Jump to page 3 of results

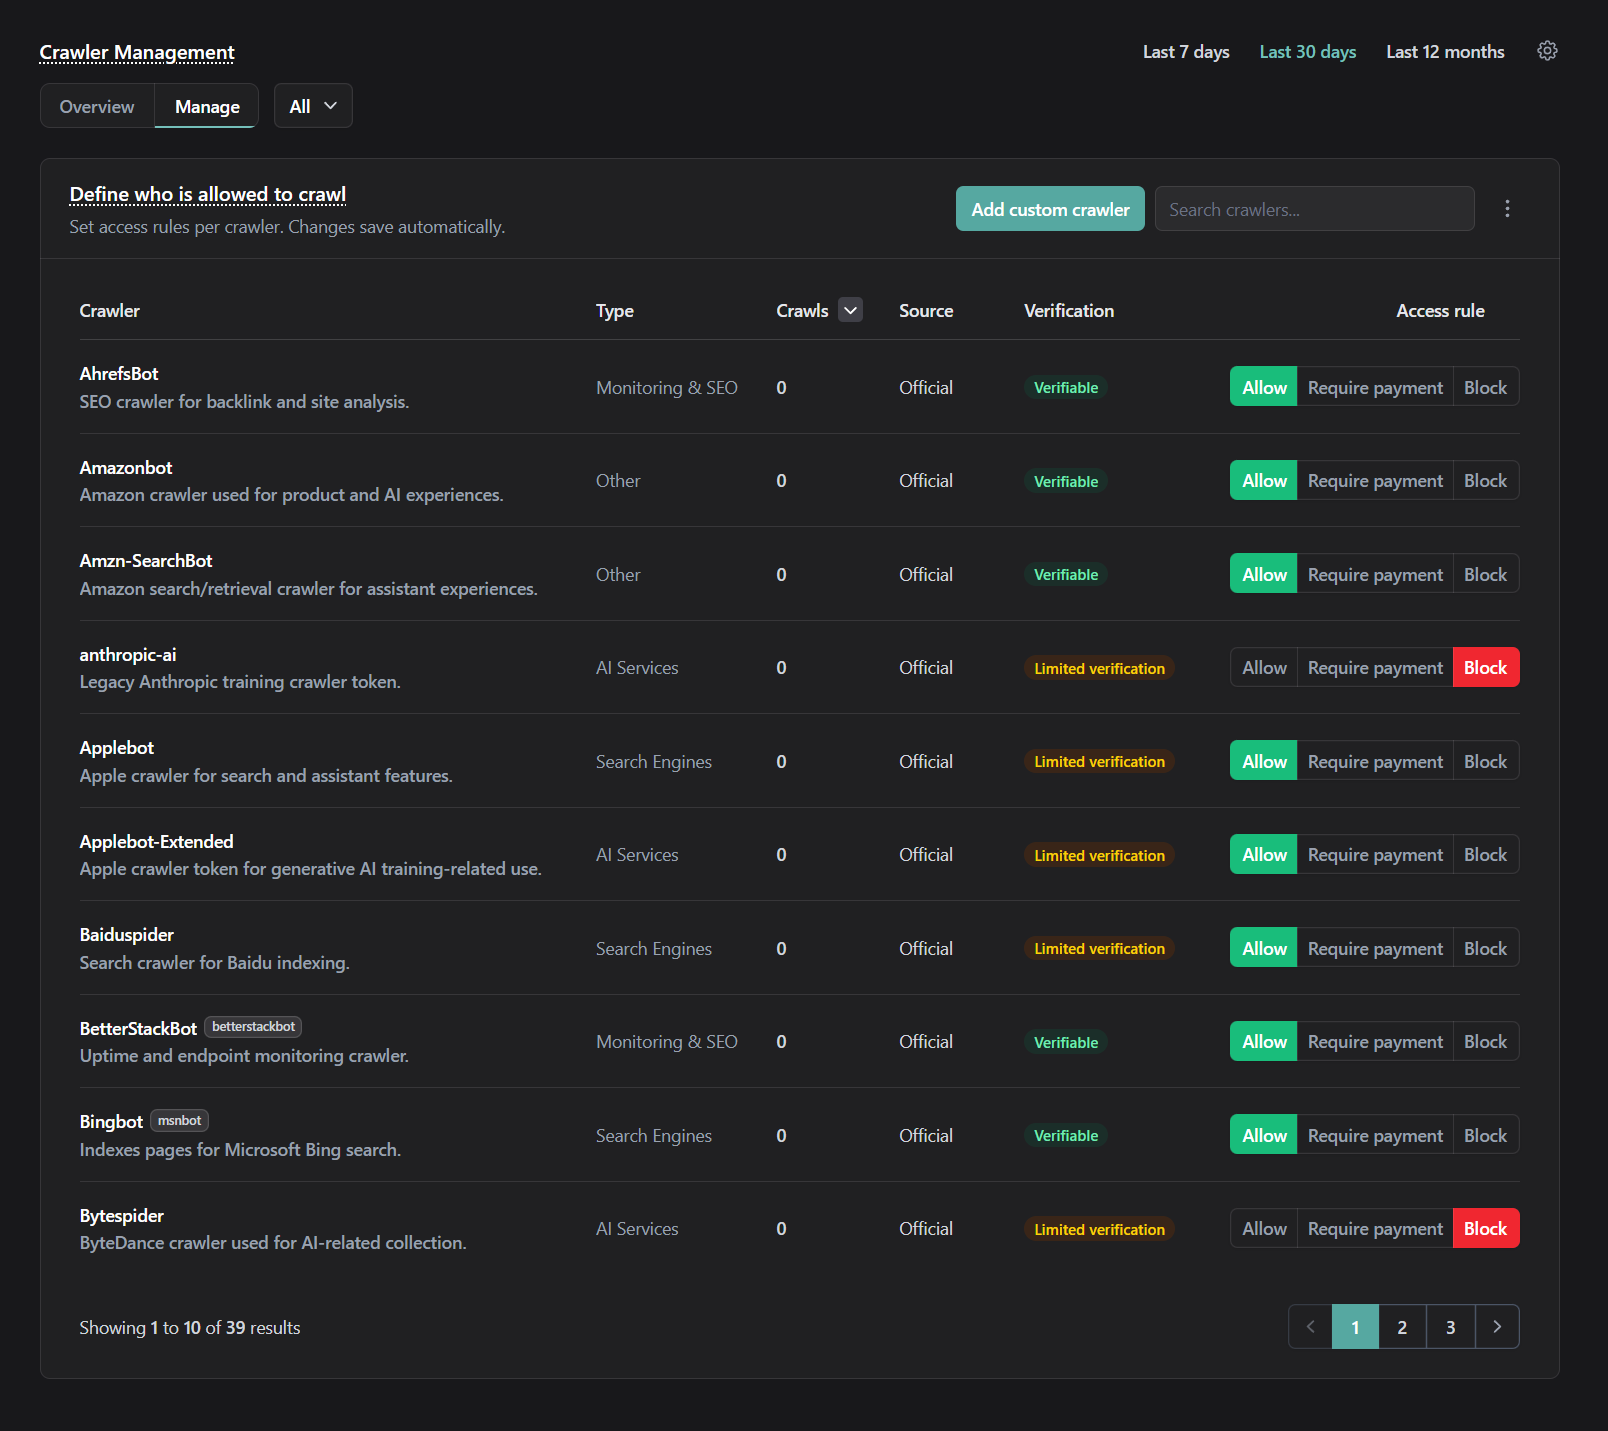[x=1450, y=1327]
